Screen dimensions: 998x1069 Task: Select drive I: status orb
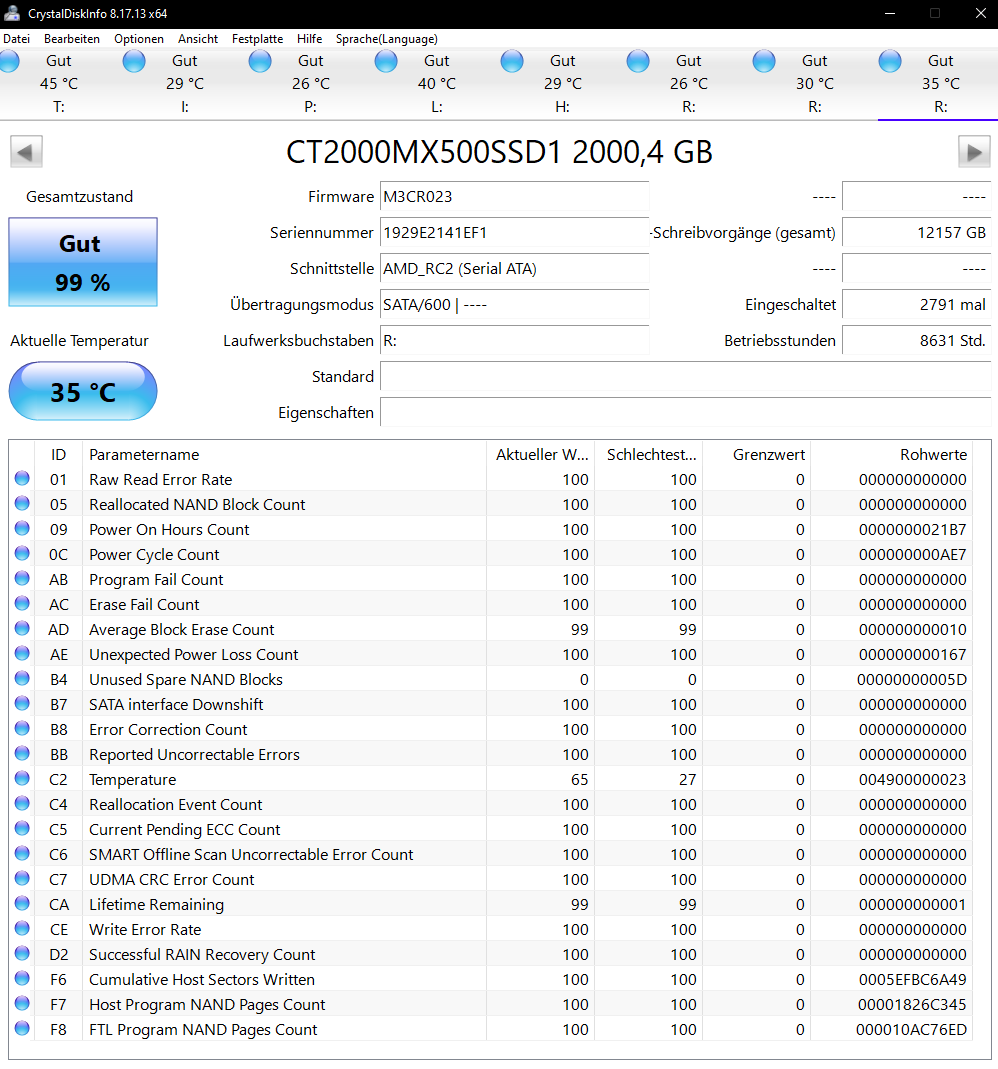[134, 61]
